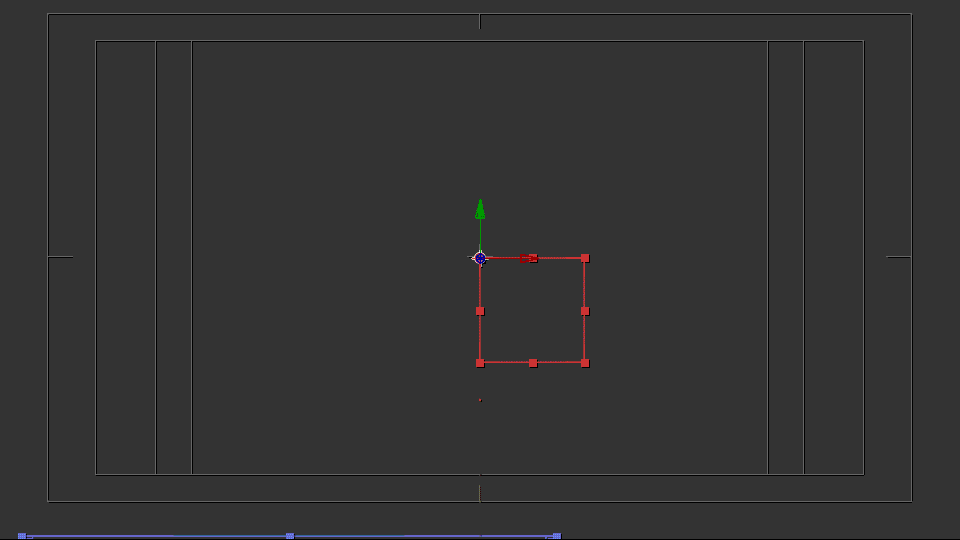Select the bottom-left handle of the red rectangle
The height and width of the screenshot is (540, 960).
click(480, 363)
